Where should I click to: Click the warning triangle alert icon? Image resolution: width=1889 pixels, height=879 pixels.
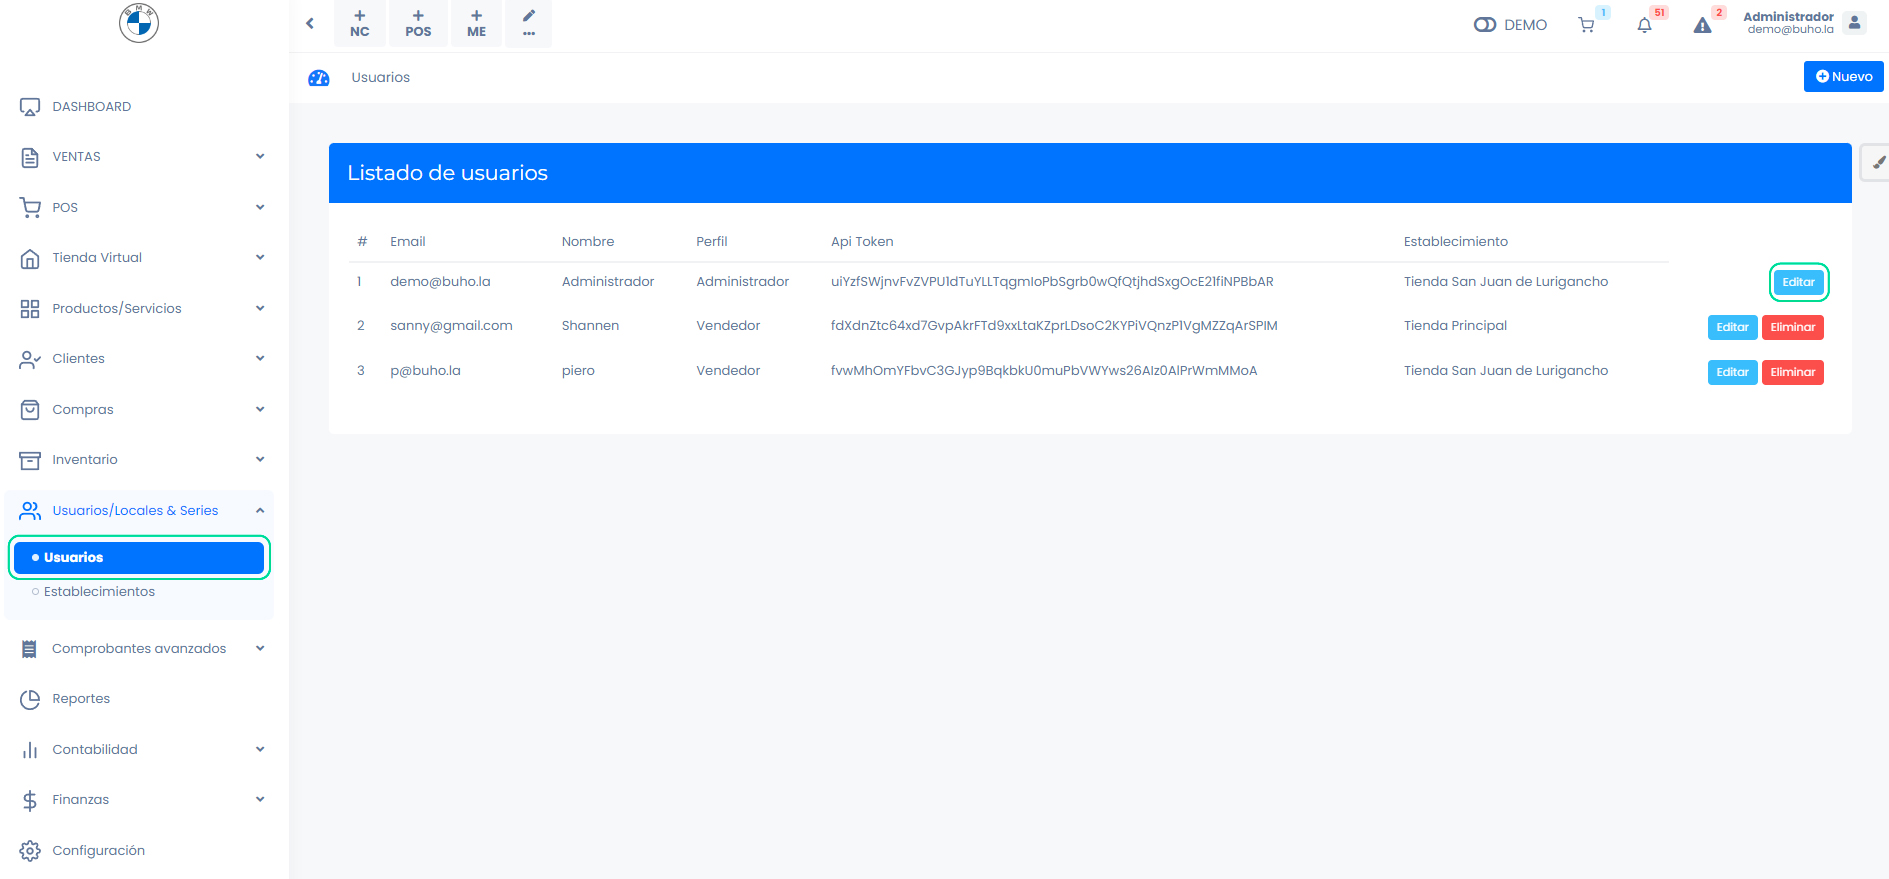tap(1702, 25)
